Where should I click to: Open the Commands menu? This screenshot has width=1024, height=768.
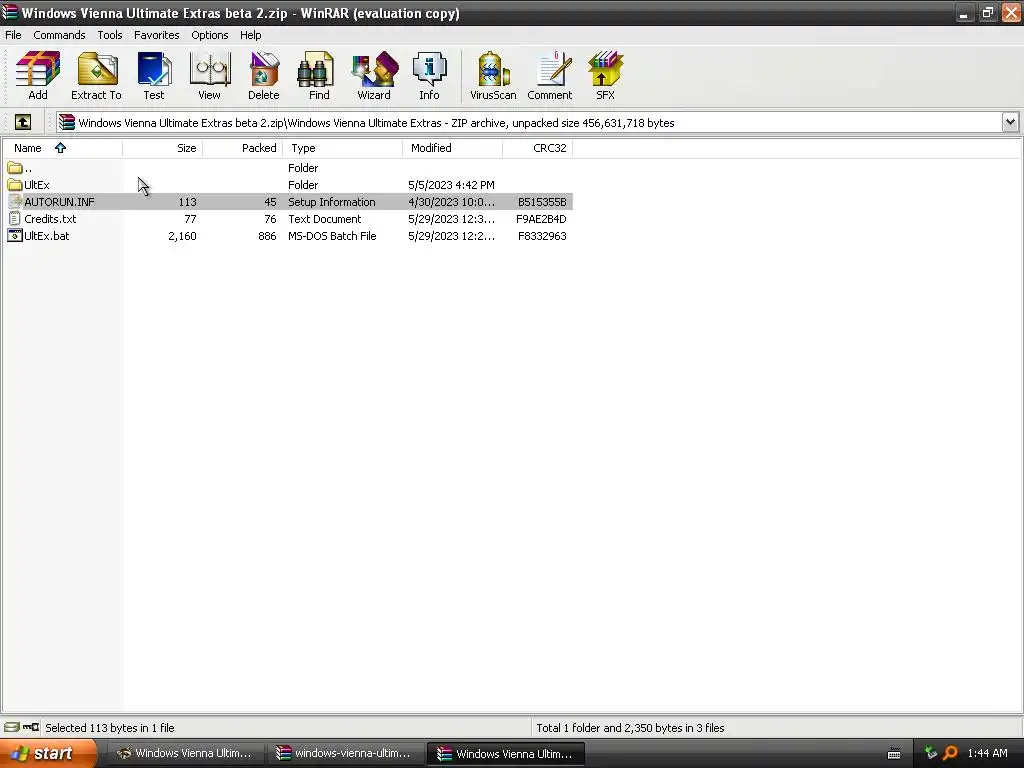[x=59, y=35]
